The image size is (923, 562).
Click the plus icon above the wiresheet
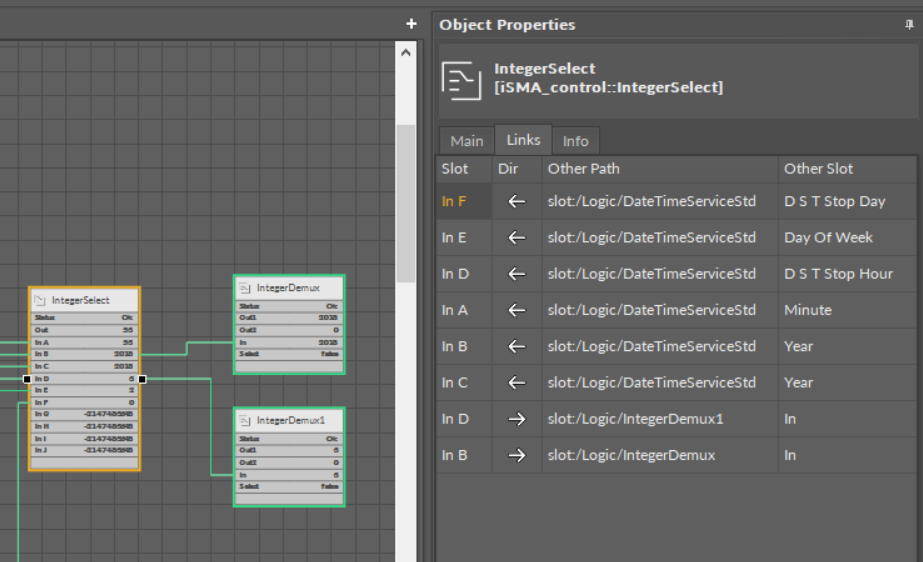point(411,24)
